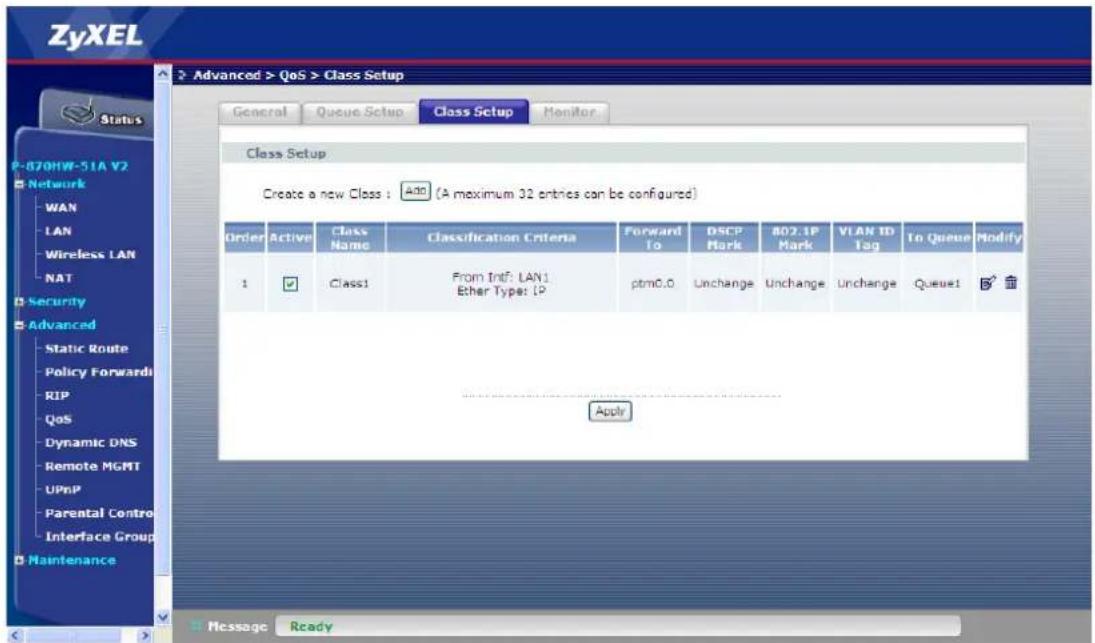Open the Status page icon

click(100, 114)
